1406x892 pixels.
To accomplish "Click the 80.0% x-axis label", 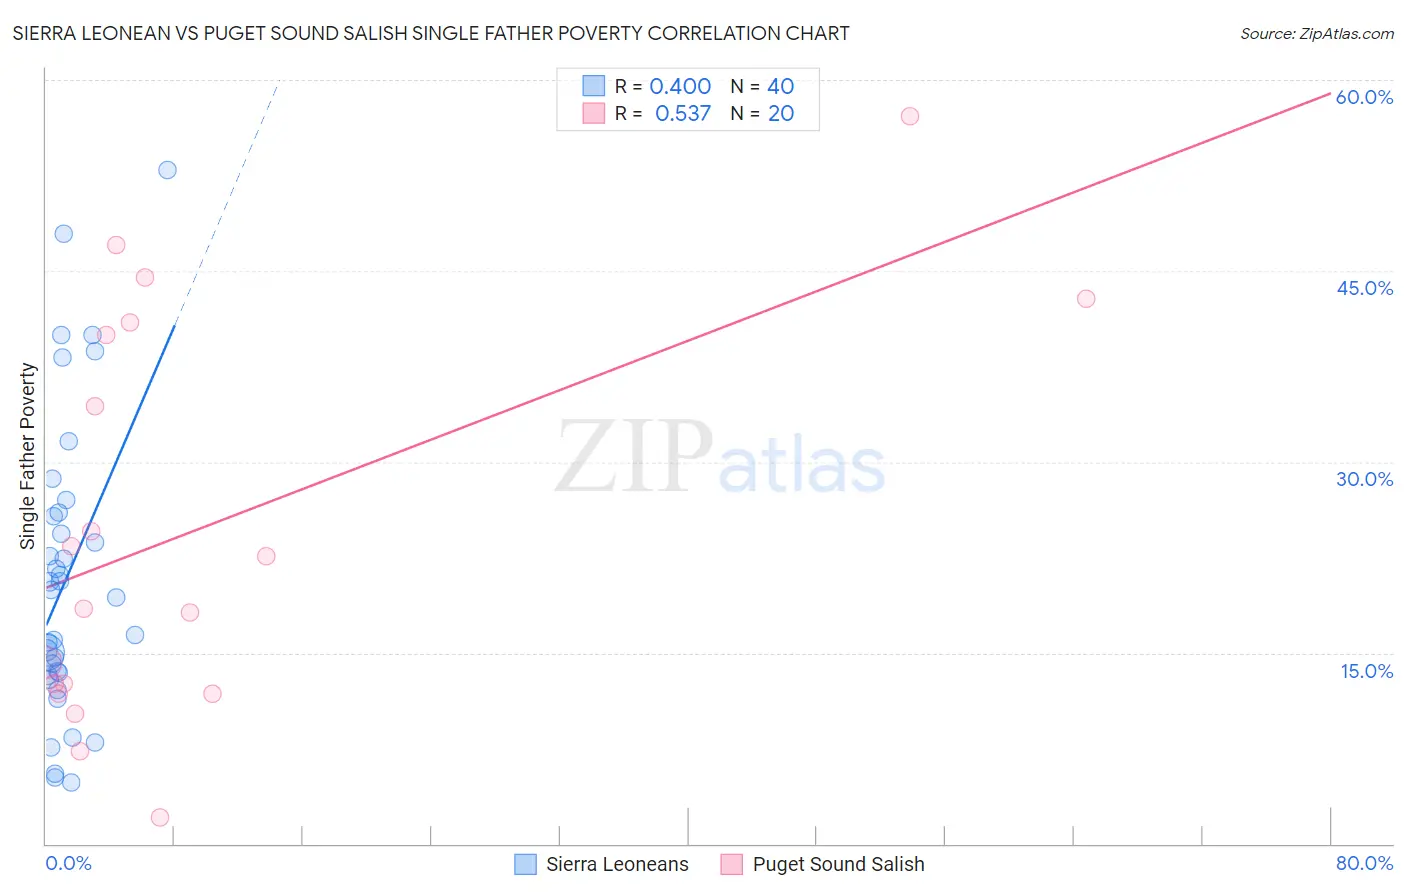I will click(x=1364, y=863).
